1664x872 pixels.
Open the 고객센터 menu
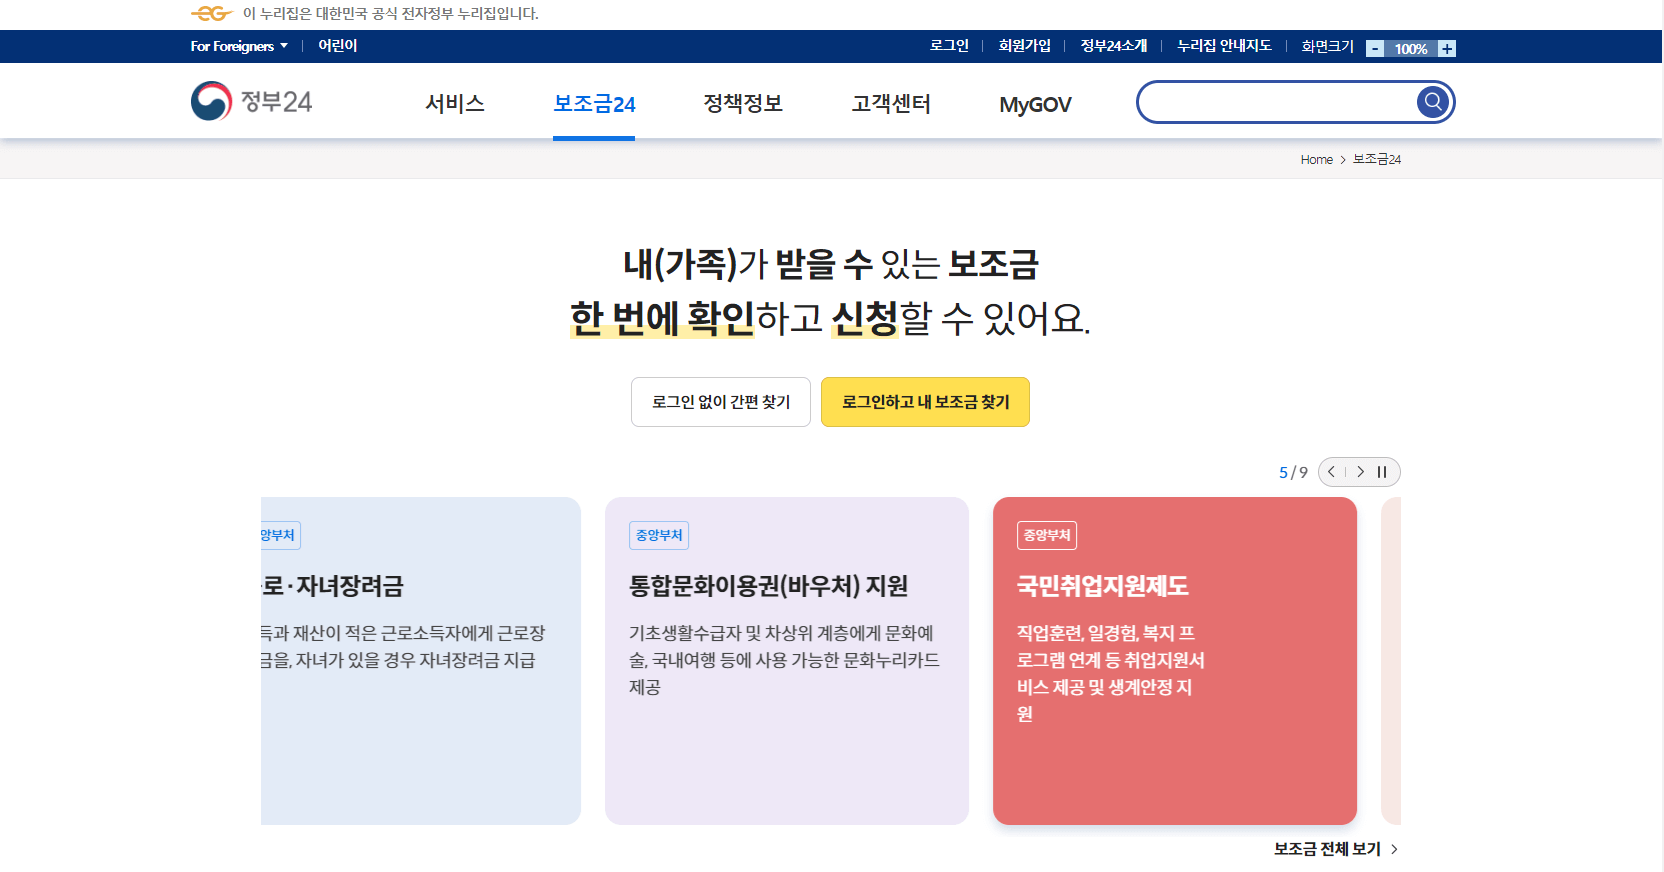(891, 104)
